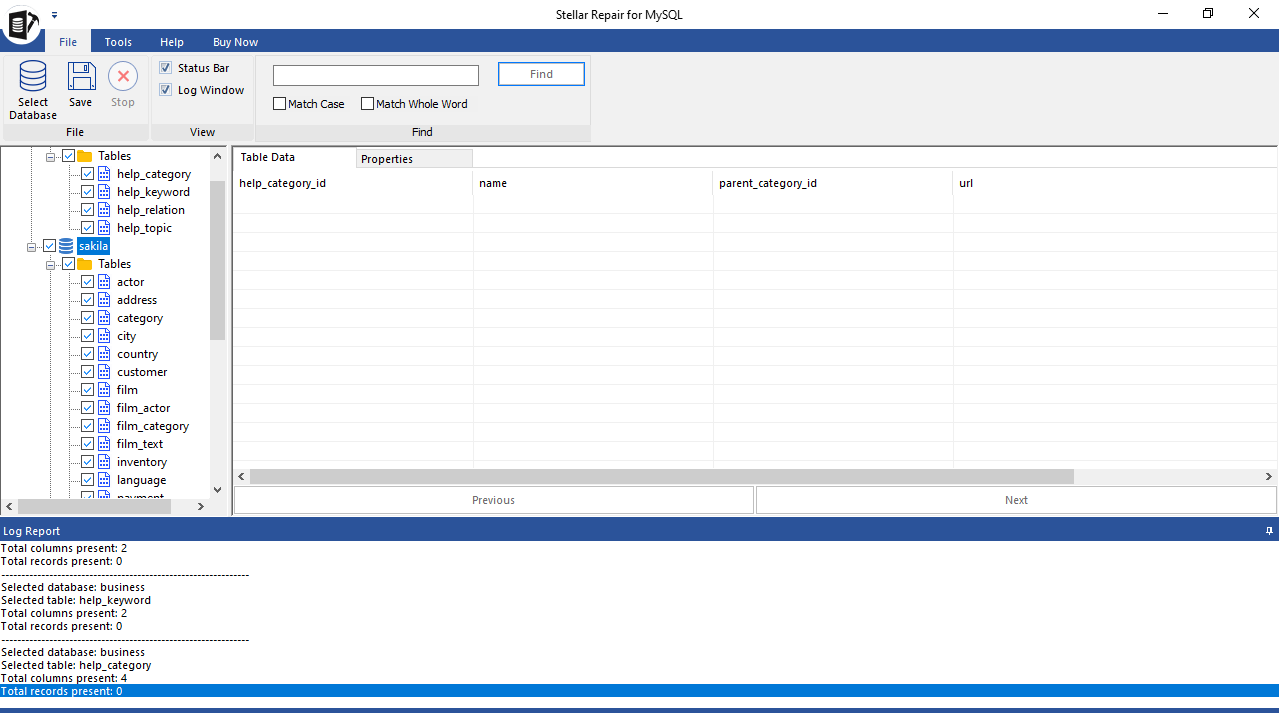Toggle the Log Window checkbox
The image size is (1279, 713).
pos(166,90)
